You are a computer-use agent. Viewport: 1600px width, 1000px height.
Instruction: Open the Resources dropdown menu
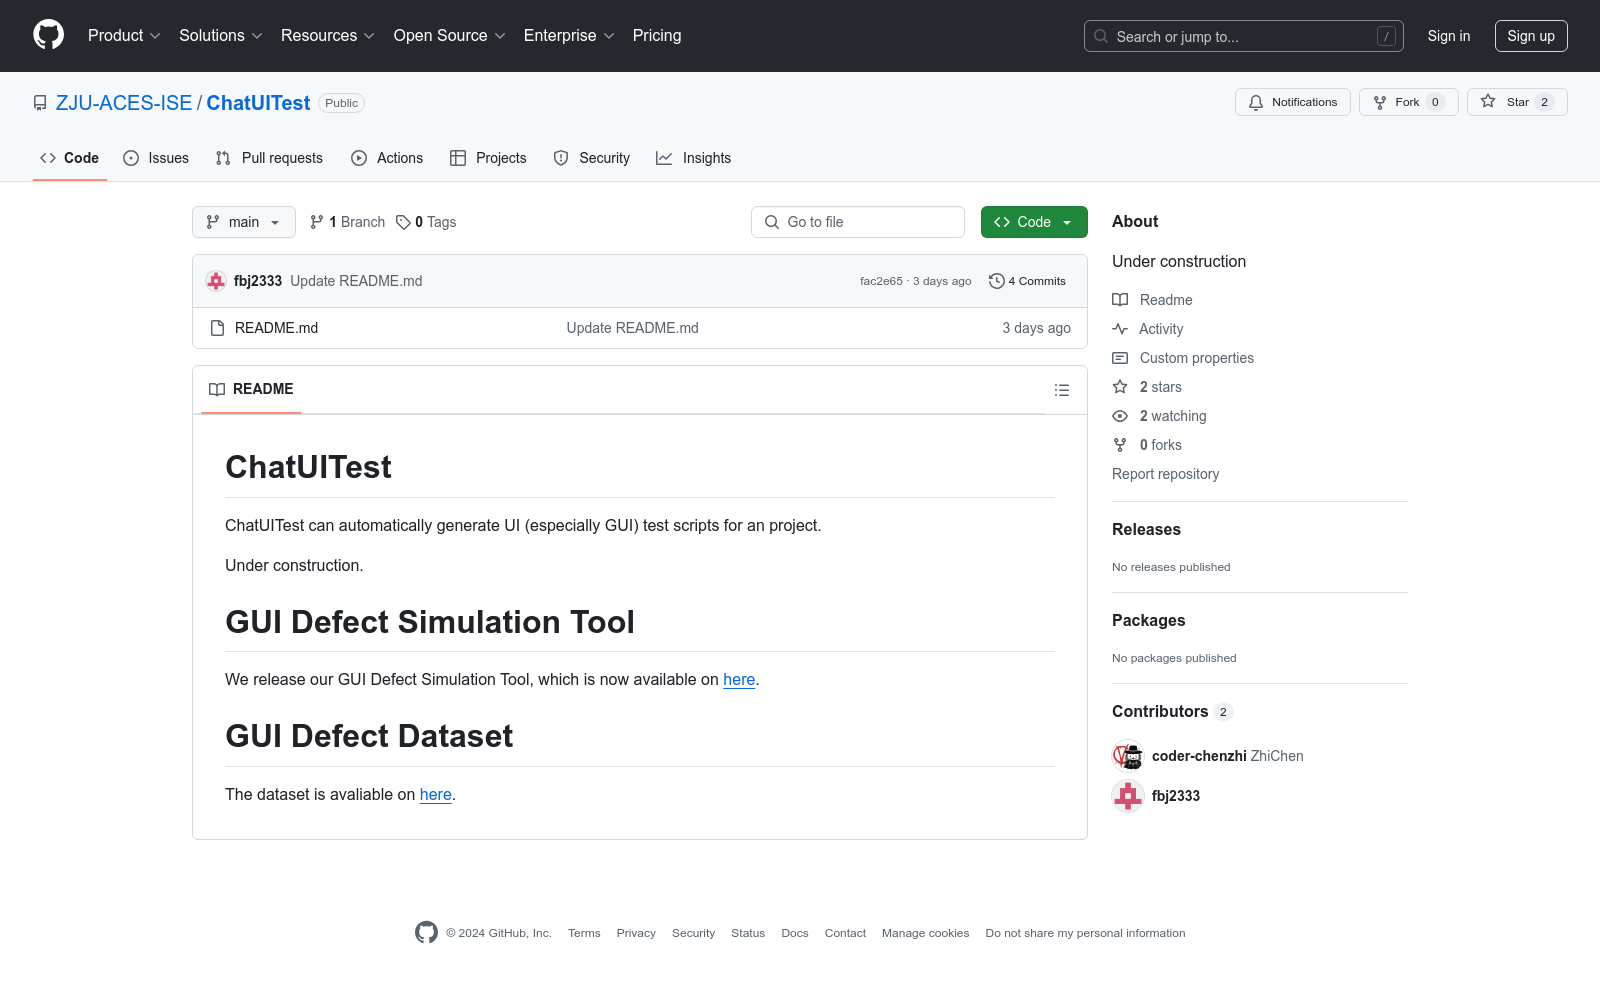coord(328,36)
